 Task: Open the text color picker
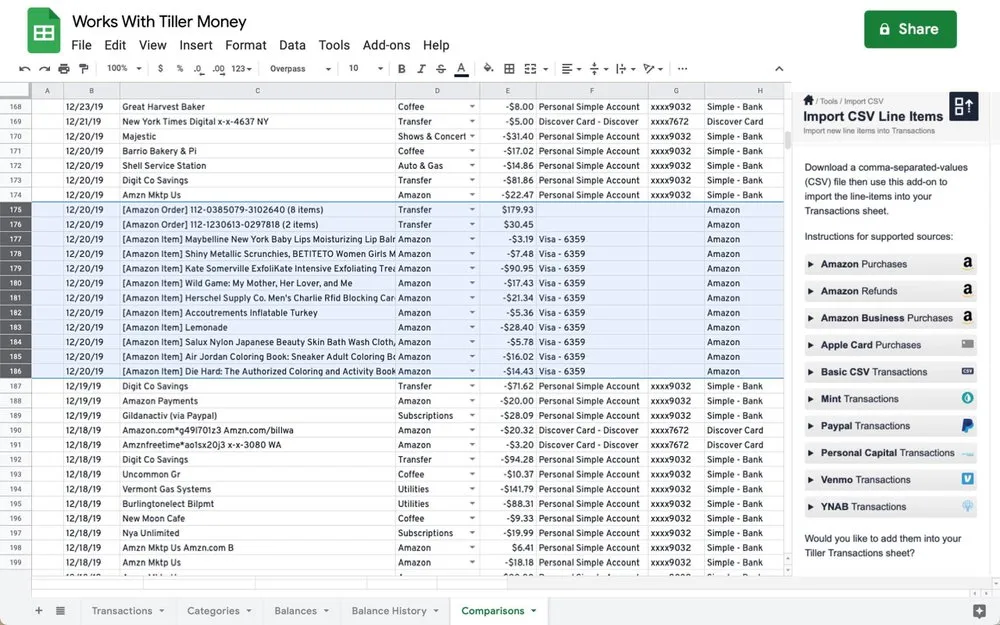coord(461,69)
